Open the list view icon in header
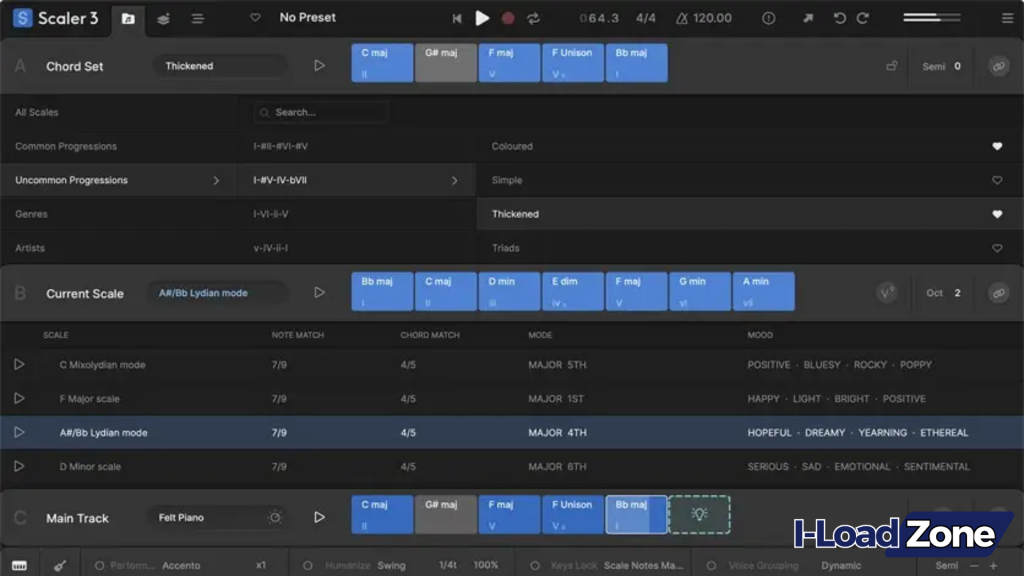This screenshot has height=576, width=1024. (198, 18)
